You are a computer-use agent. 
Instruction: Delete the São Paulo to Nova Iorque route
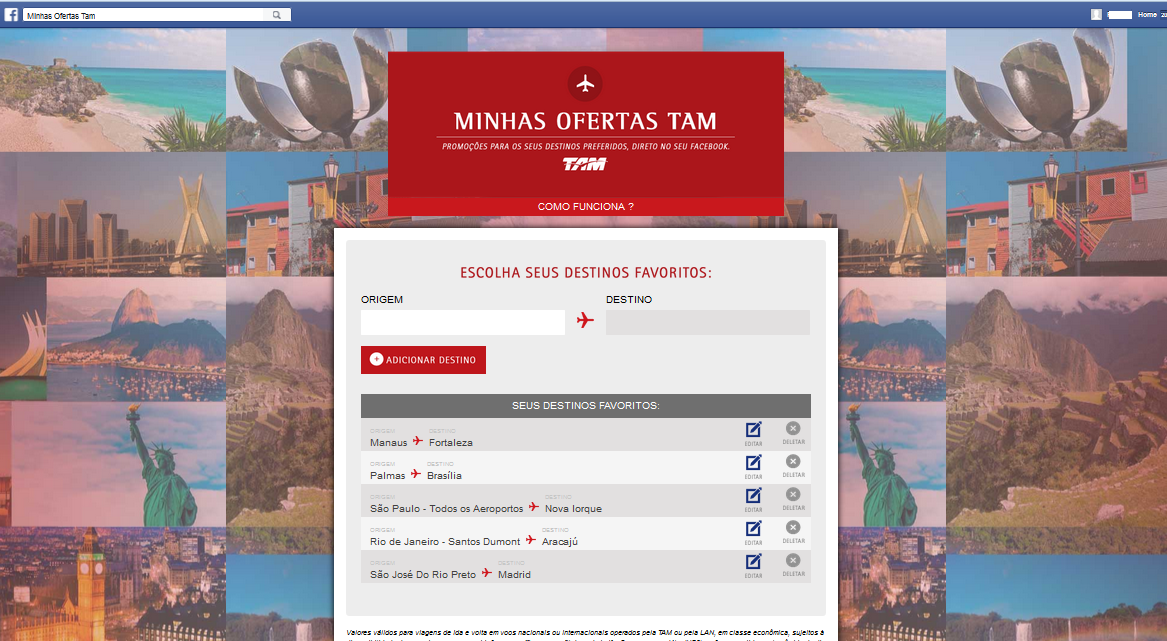pyautogui.click(x=793, y=497)
